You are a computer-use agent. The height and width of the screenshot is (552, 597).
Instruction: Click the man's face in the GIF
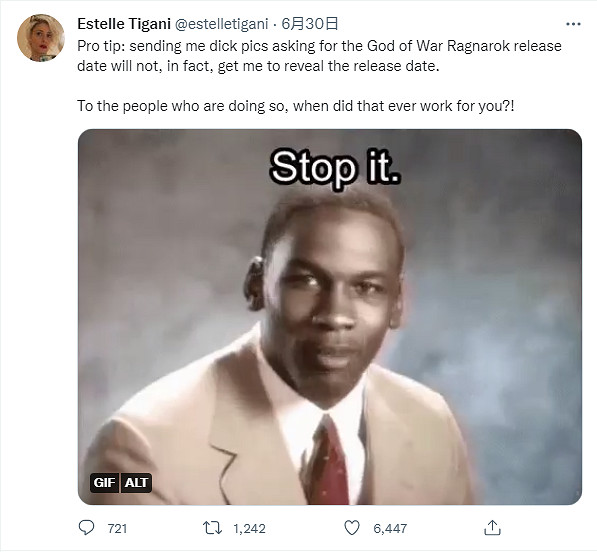tap(337, 301)
